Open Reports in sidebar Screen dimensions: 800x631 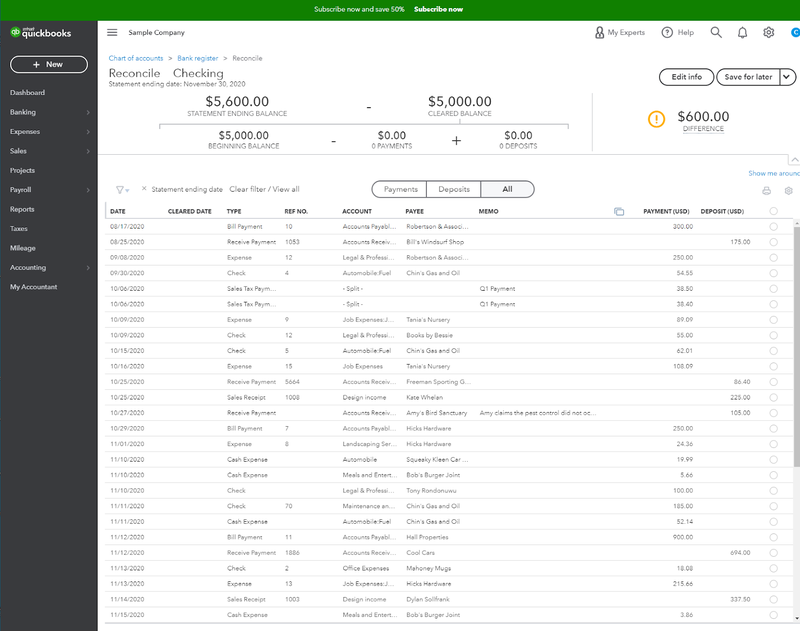point(22,209)
